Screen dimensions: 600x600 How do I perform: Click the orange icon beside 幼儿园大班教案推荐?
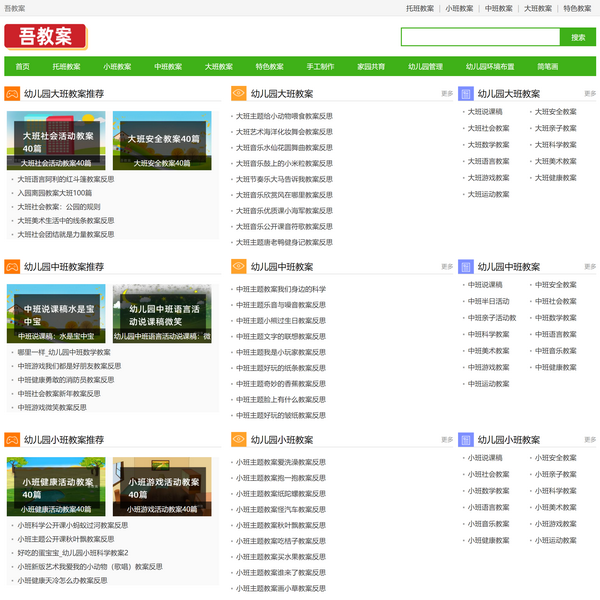coord(12,94)
